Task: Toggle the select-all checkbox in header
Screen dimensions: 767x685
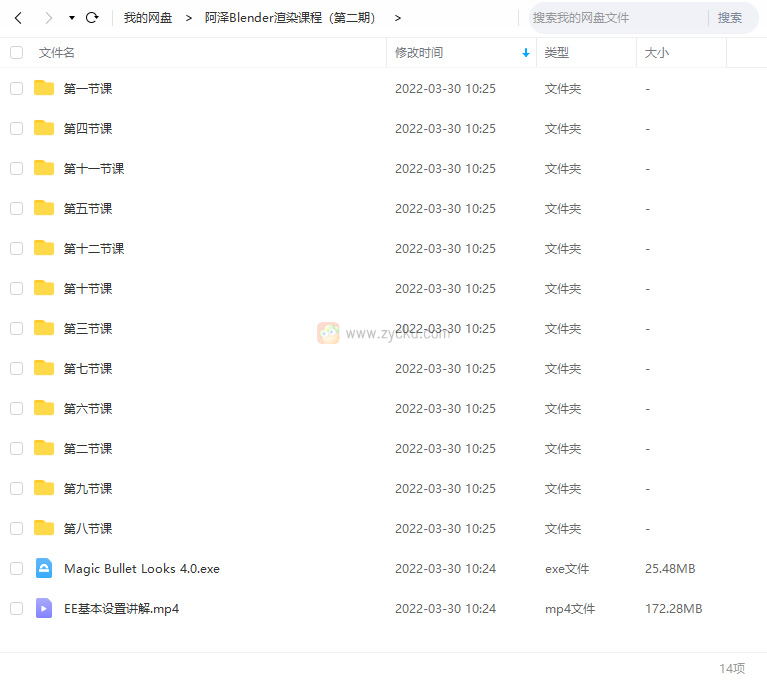Action: [16, 52]
